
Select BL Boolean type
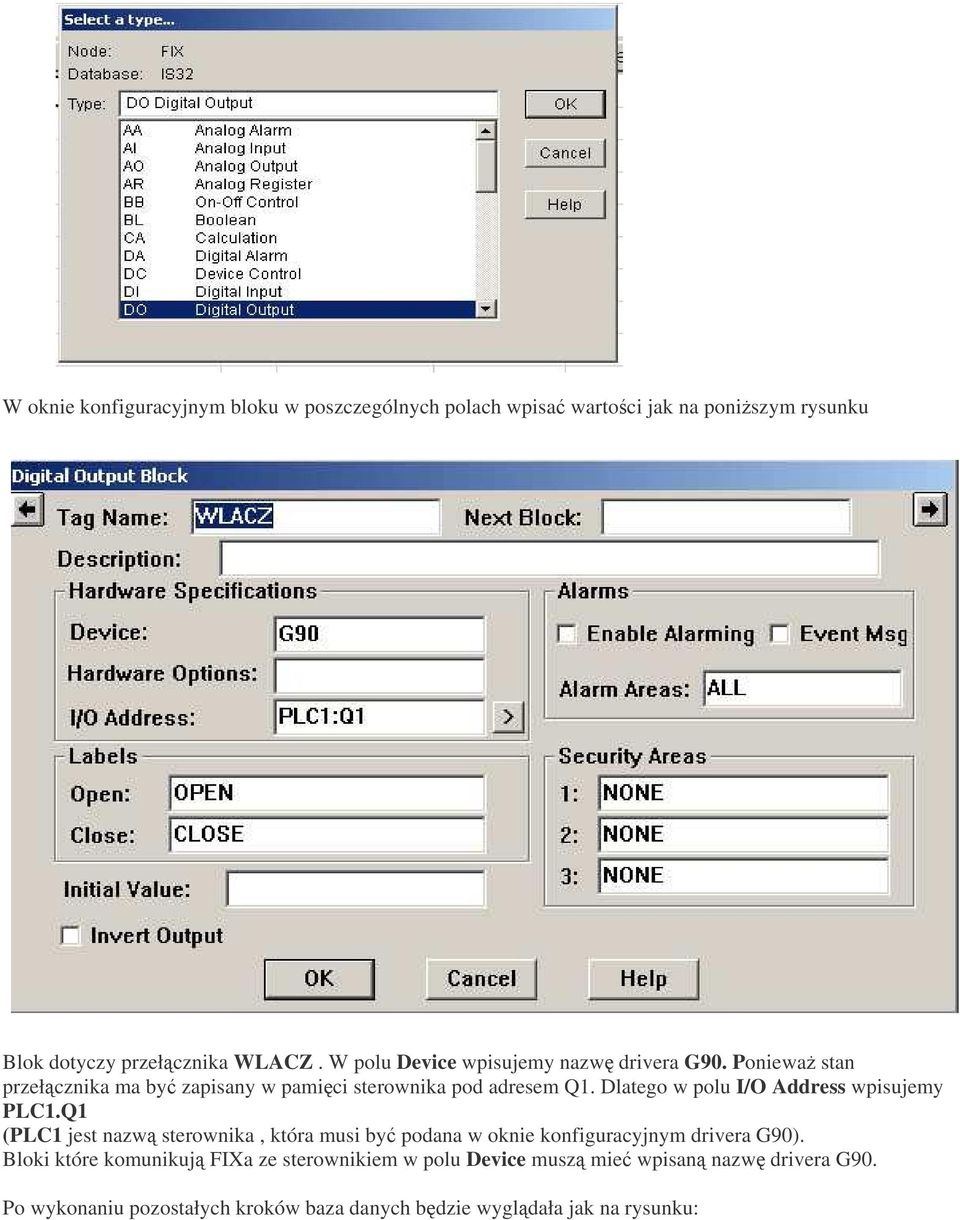tap(297, 220)
